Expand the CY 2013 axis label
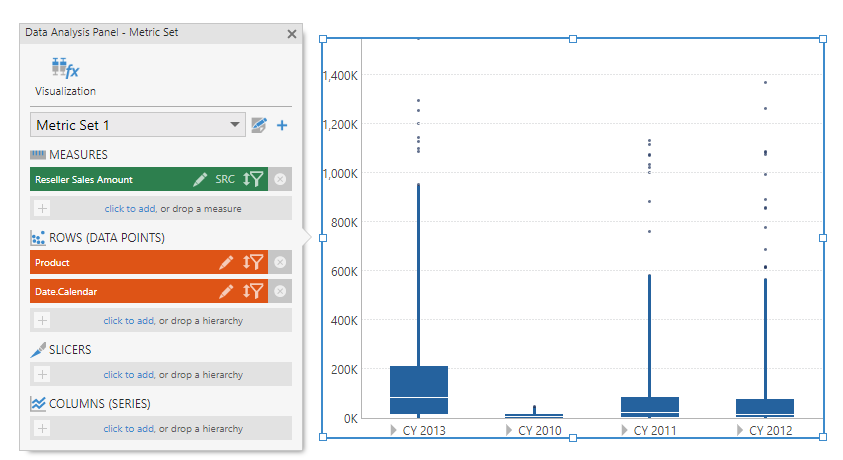This screenshot has width=843, height=460. [395, 430]
